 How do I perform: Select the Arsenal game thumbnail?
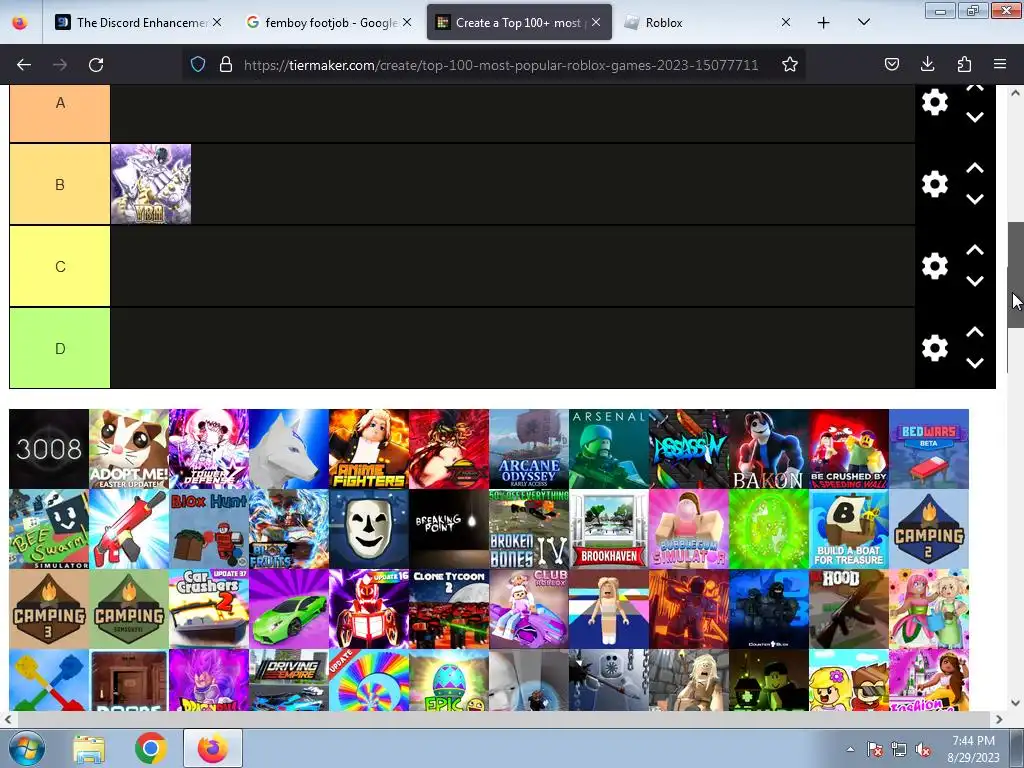pyautogui.click(x=609, y=449)
